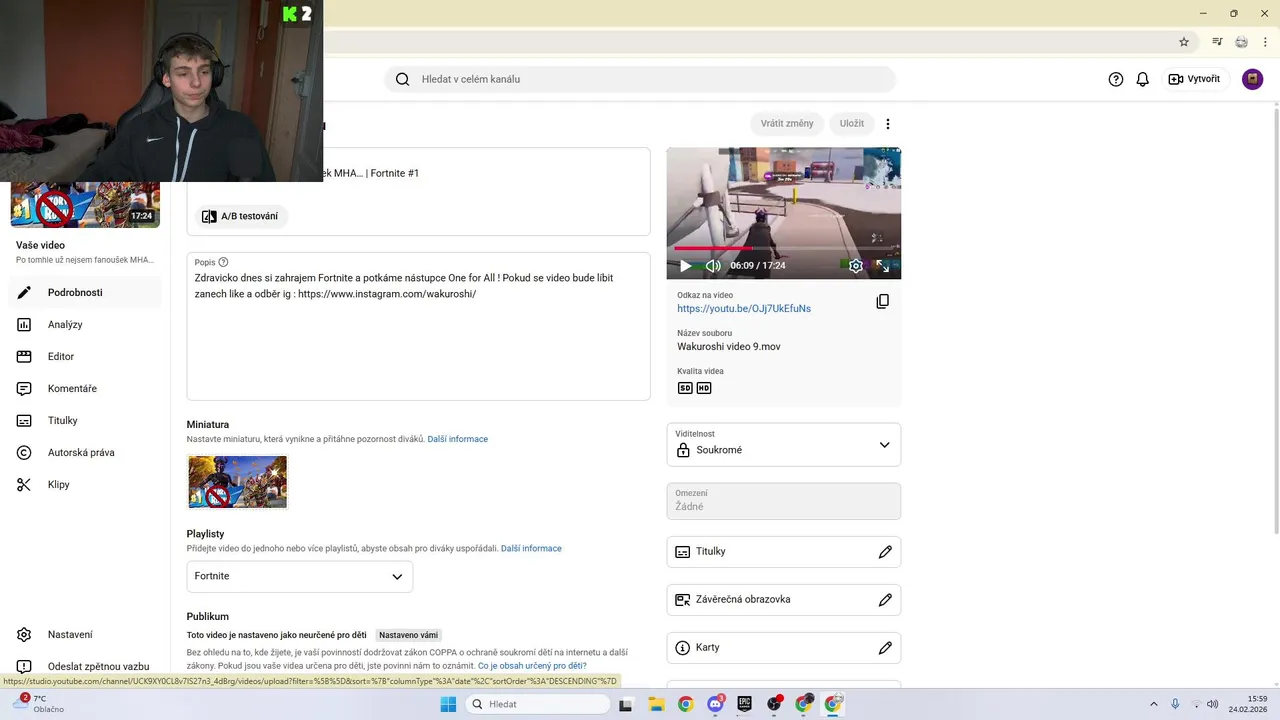Click the help icon next to Popis
The width and height of the screenshot is (1280, 720).
click(223, 262)
